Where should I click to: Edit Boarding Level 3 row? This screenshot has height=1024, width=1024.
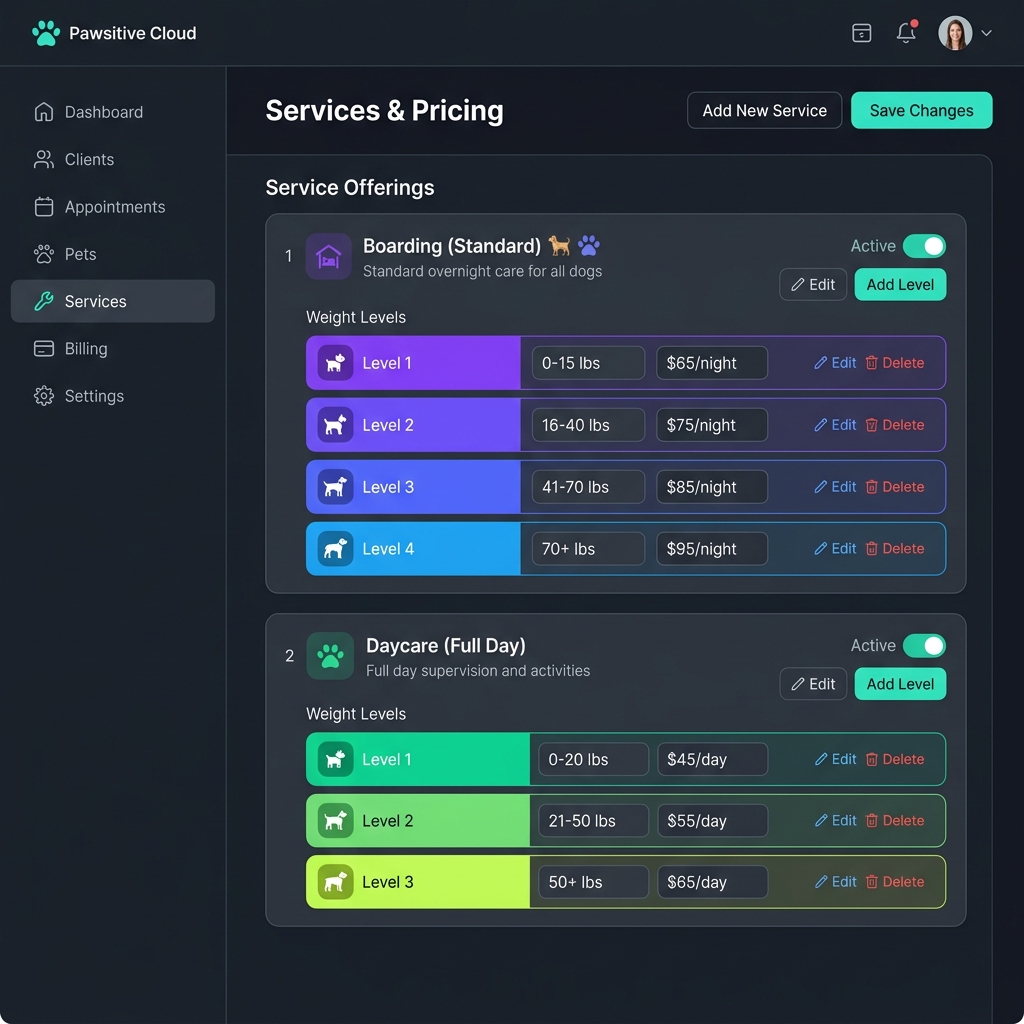835,487
